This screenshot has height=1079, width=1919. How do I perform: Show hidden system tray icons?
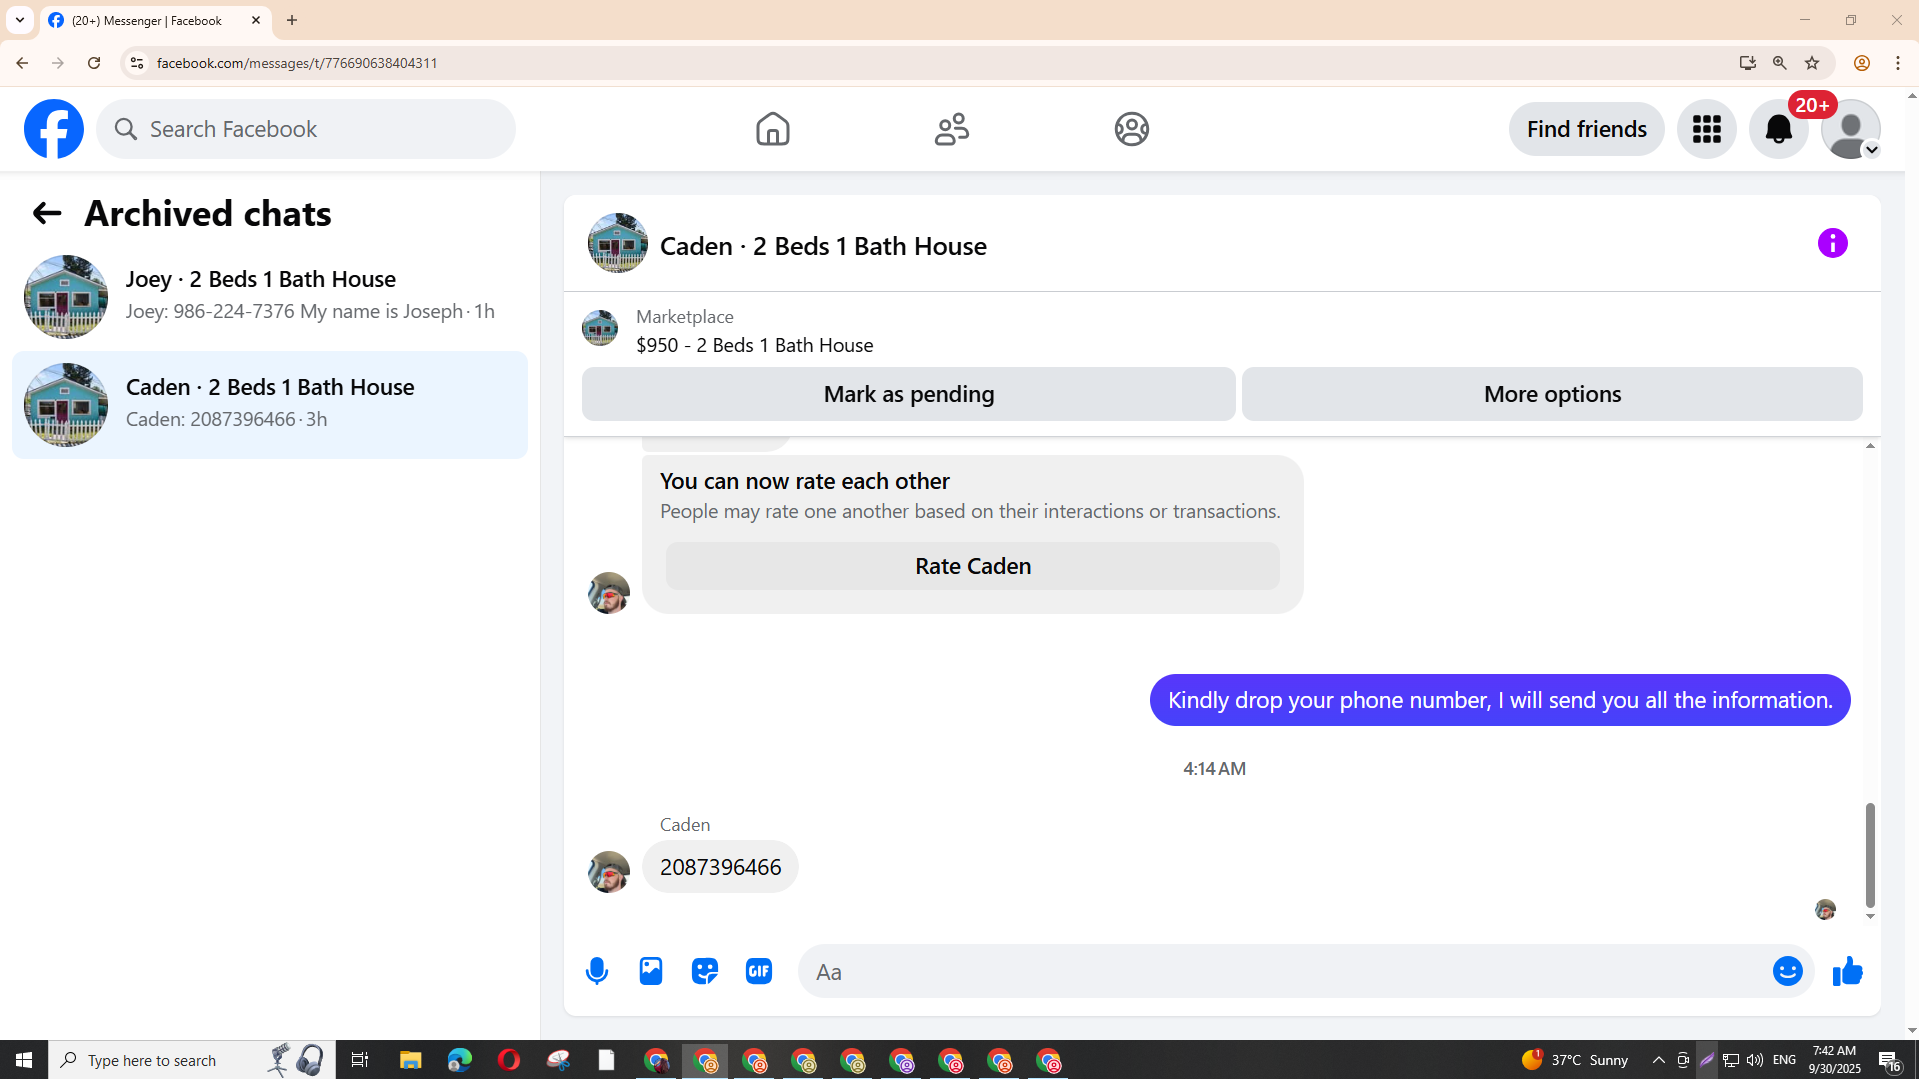tap(1658, 1060)
